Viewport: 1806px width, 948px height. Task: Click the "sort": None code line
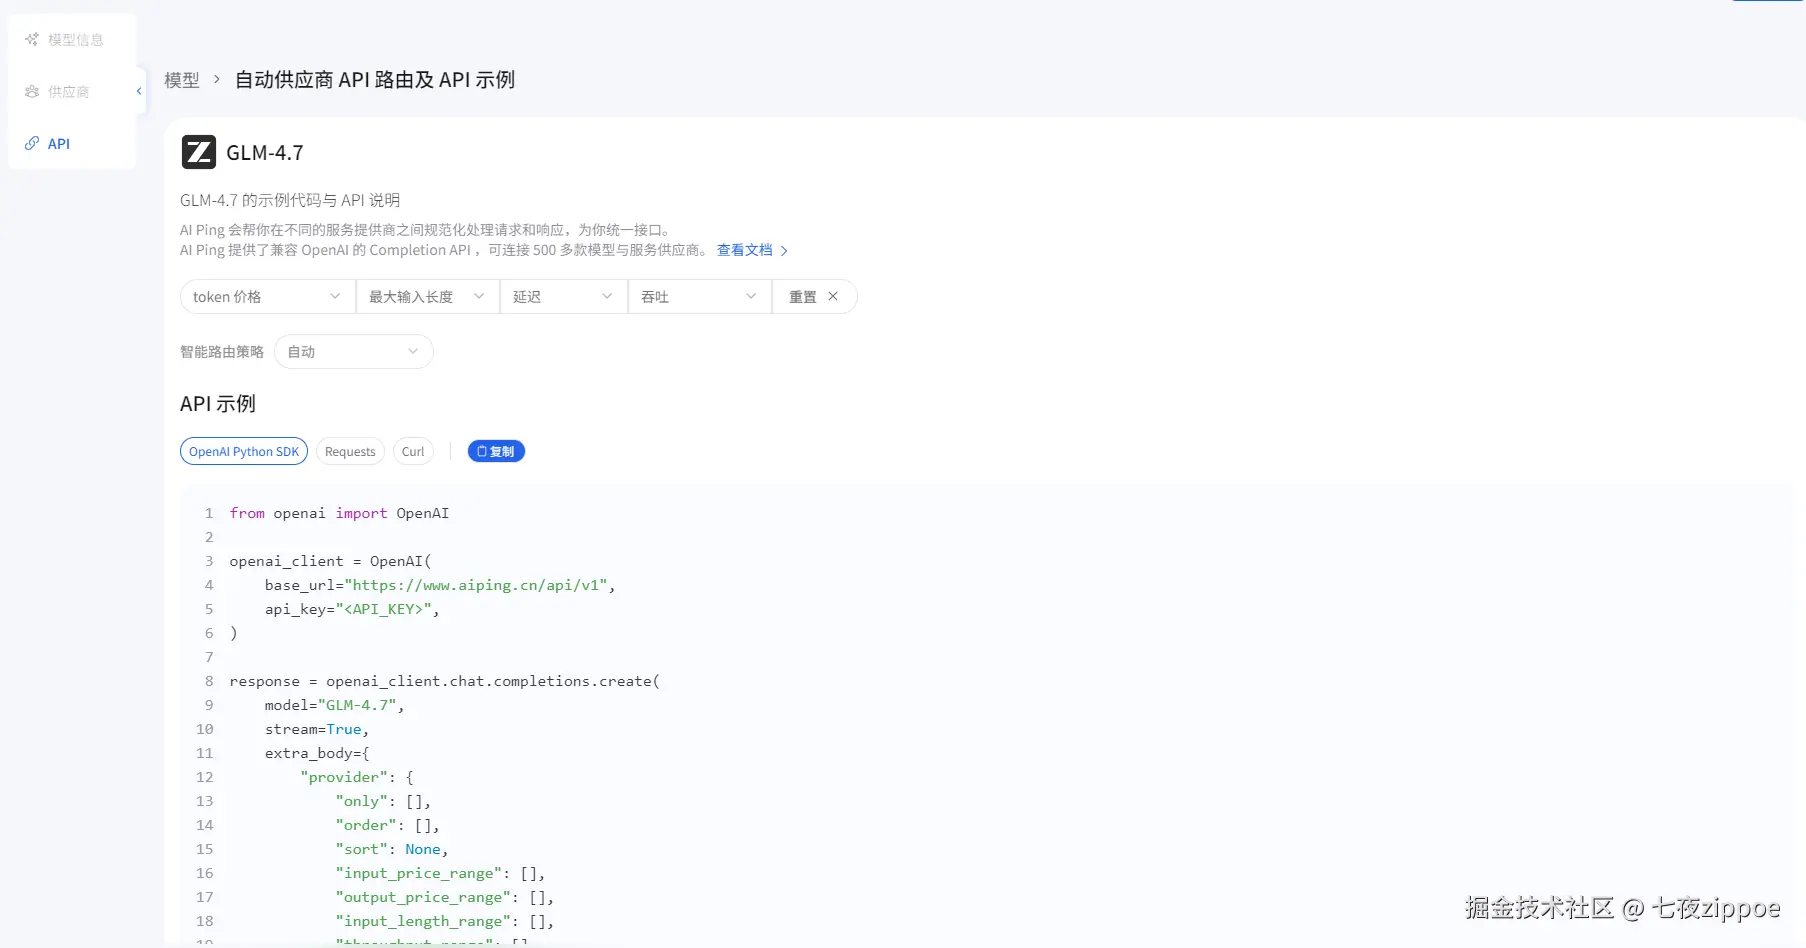(x=392, y=849)
